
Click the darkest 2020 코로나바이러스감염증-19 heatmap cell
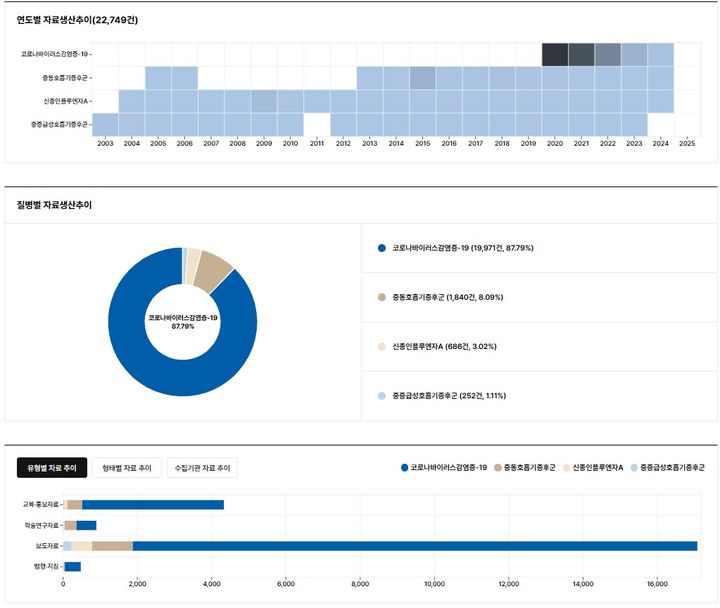[555, 55]
